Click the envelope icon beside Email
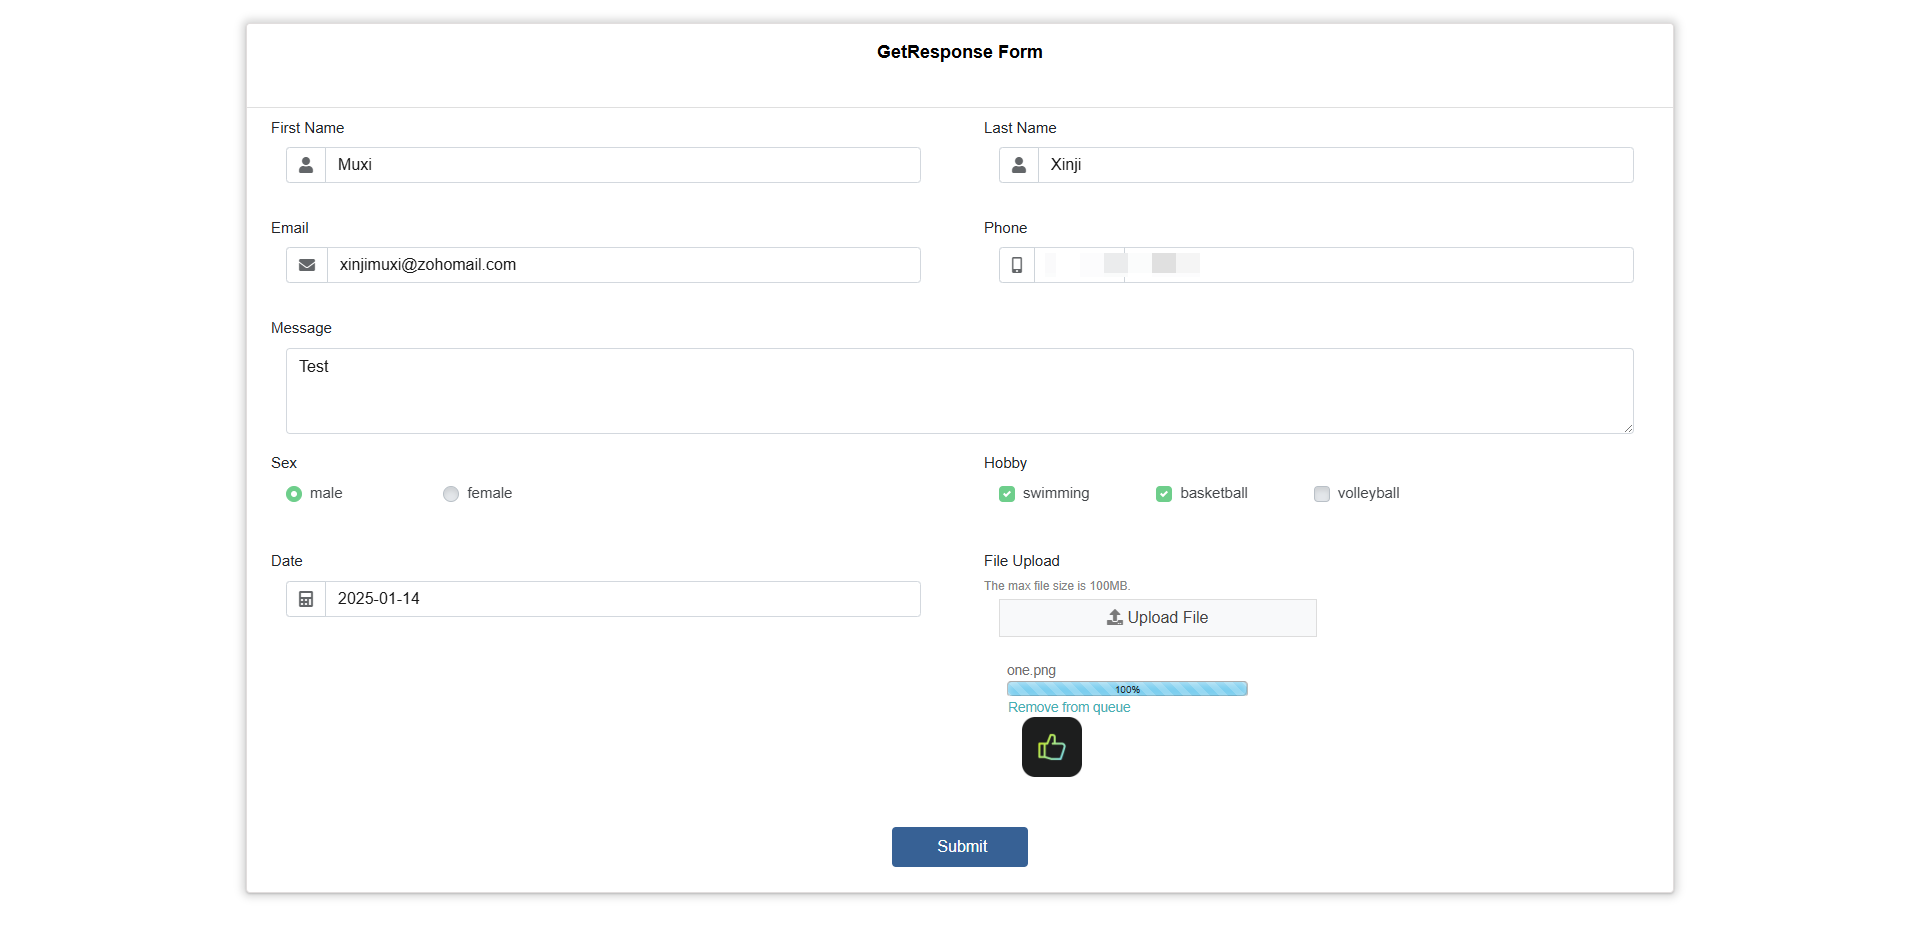 tap(307, 265)
